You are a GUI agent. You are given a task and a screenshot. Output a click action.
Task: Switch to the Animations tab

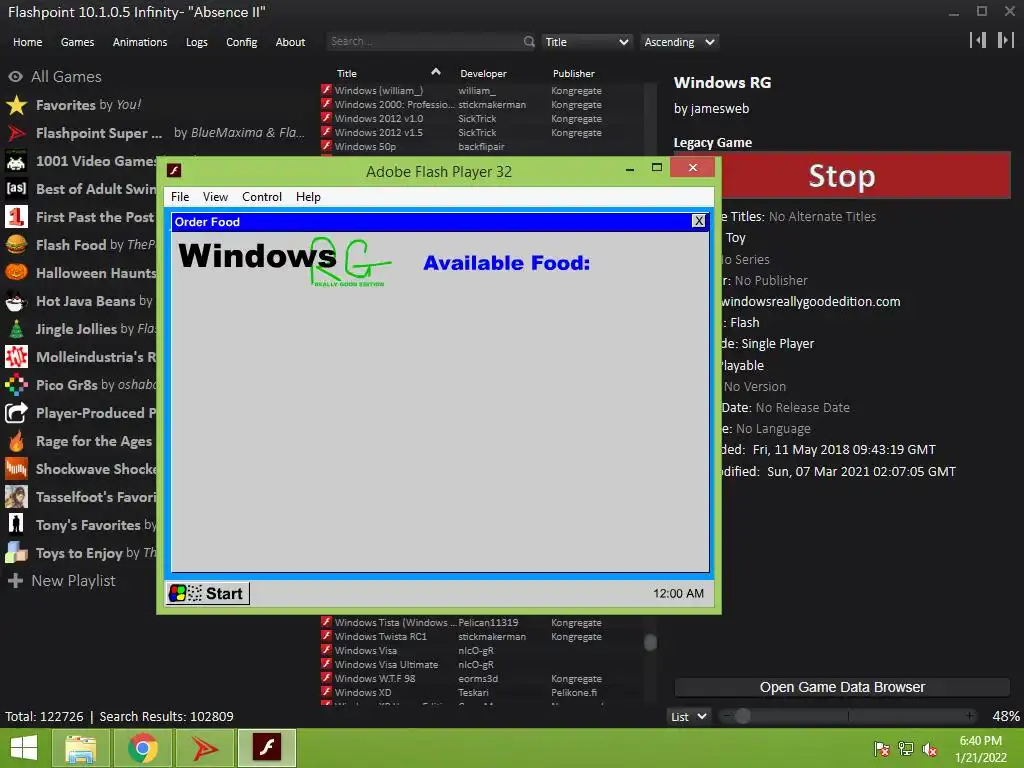point(140,42)
